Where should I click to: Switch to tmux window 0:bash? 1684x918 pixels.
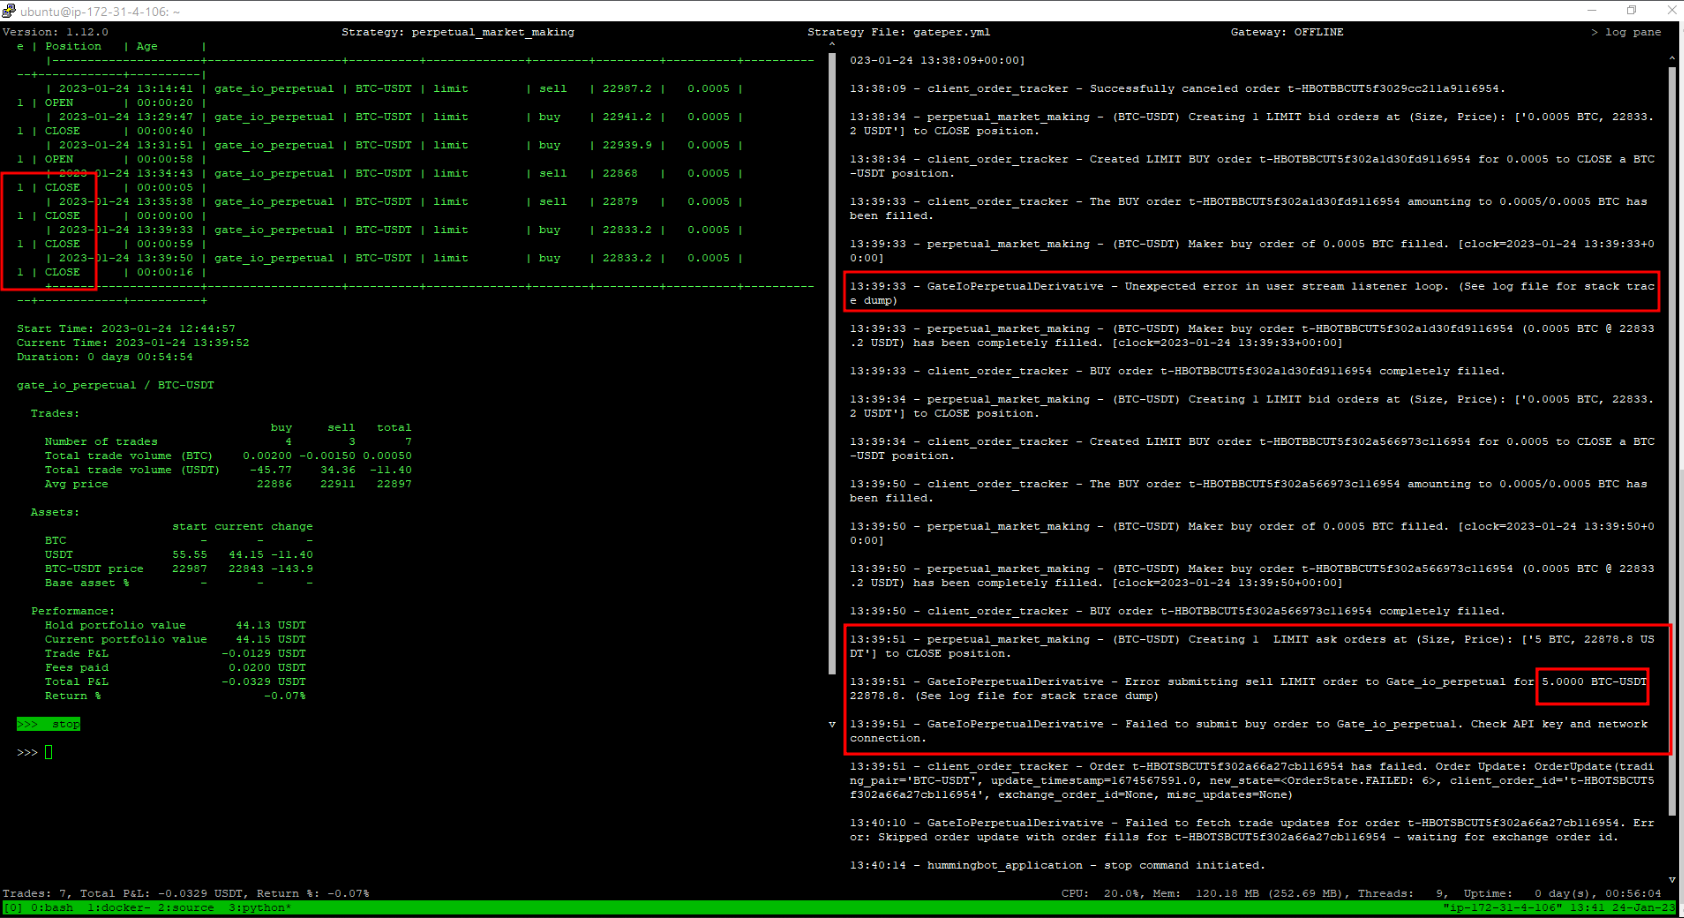pyautogui.click(x=51, y=908)
